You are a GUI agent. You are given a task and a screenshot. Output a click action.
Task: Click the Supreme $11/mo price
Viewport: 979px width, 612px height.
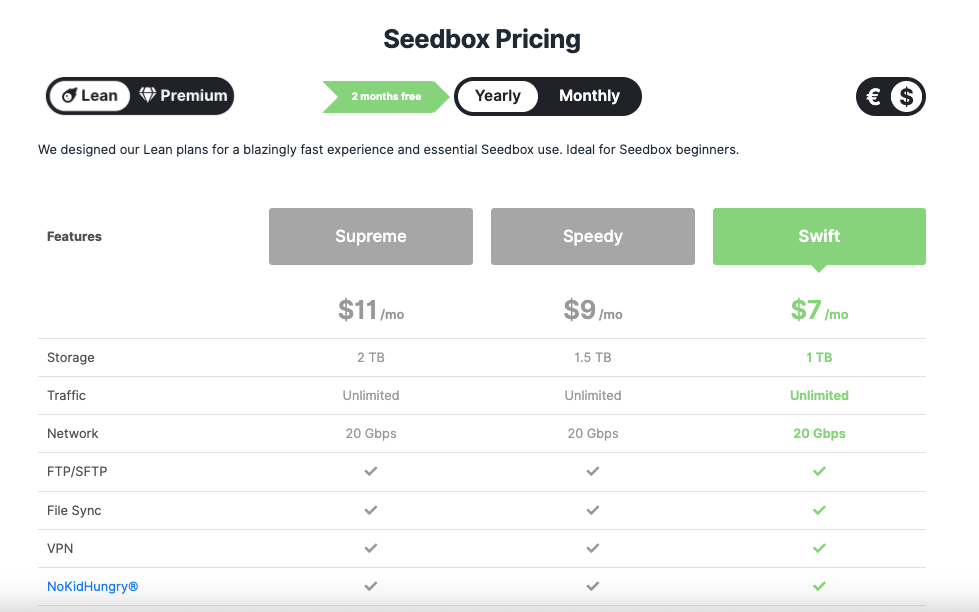pyautogui.click(x=371, y=310)
